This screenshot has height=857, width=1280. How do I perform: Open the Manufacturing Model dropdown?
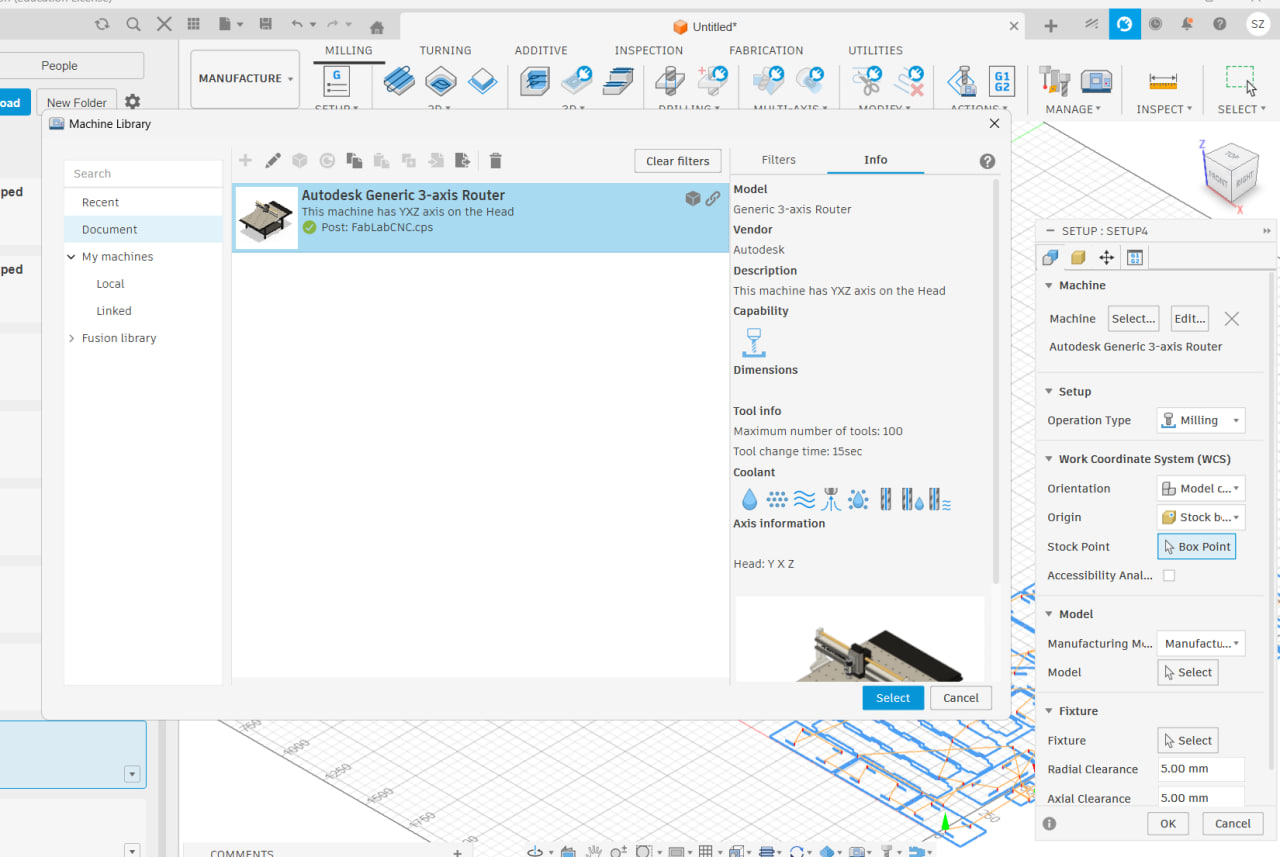1201,644
